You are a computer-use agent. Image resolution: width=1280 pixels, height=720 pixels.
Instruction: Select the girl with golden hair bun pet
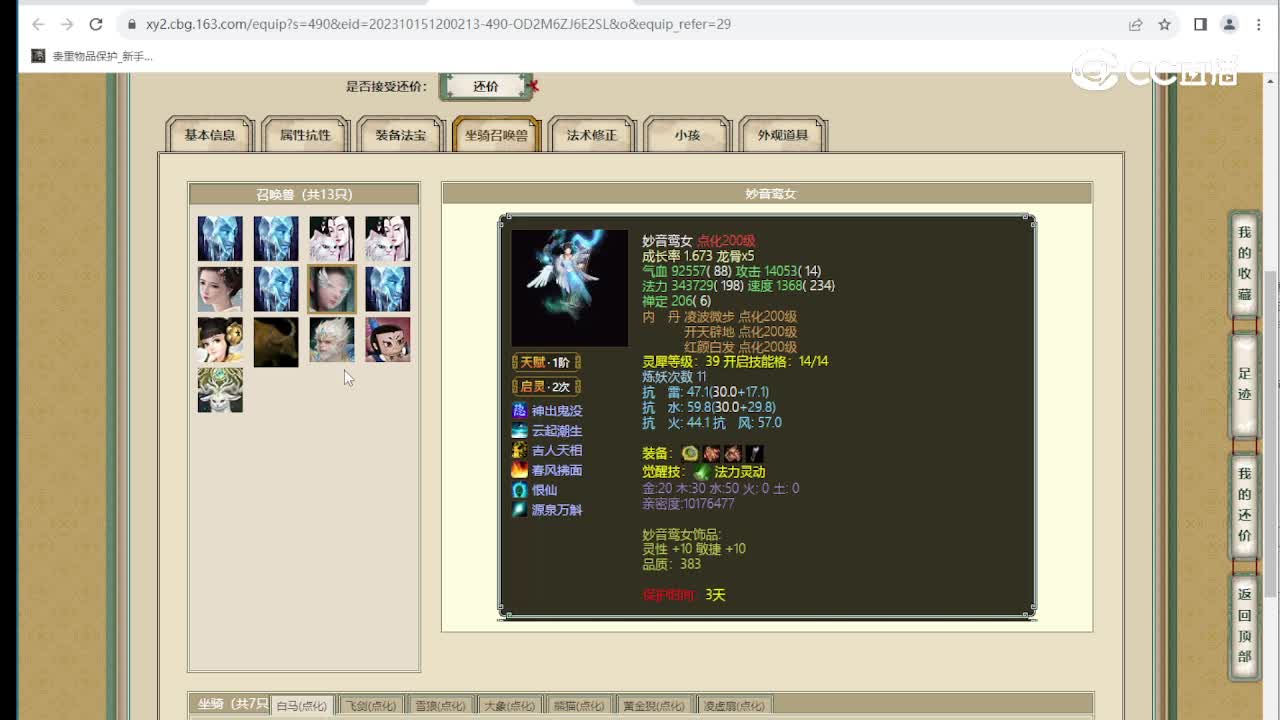[220, 340]
